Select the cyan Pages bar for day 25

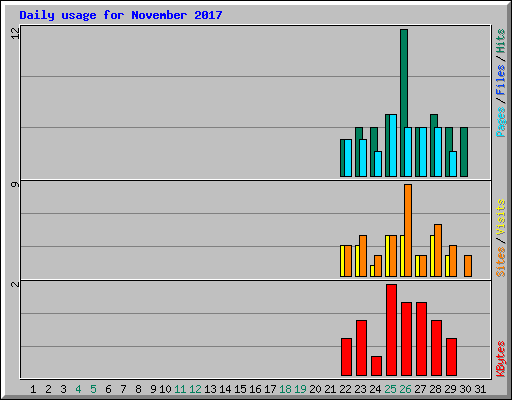point(393,145)
